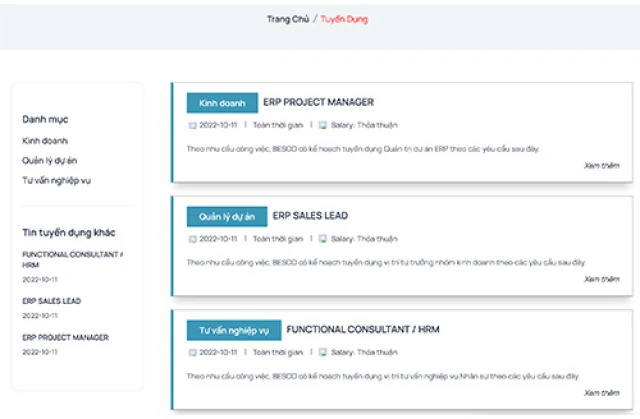Click the blue Tư vấn nghiệp vụ tag button
The image size is (640, 419).
(234, 329)
